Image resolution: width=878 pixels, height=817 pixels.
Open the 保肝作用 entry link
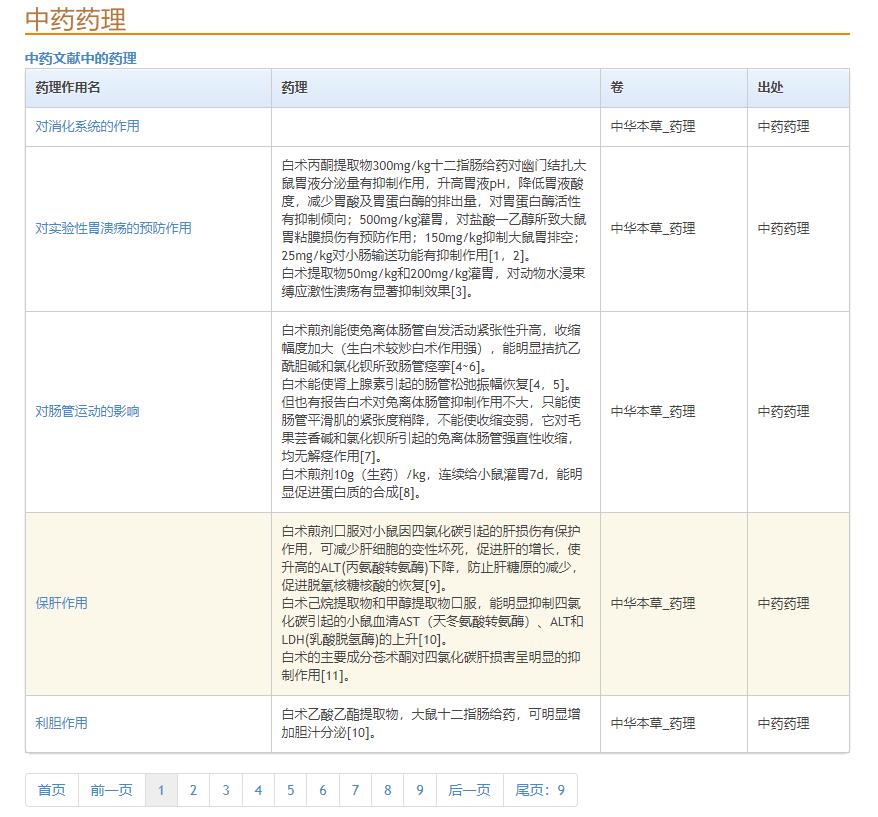tap(62, 603)
